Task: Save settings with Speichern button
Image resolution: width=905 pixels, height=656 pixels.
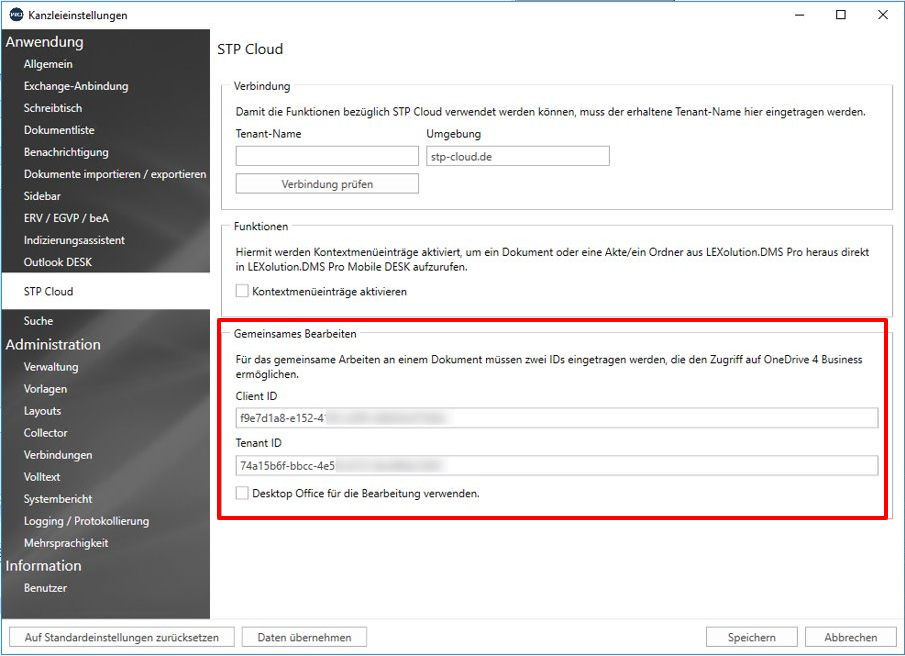Action: tap(751, 637)
